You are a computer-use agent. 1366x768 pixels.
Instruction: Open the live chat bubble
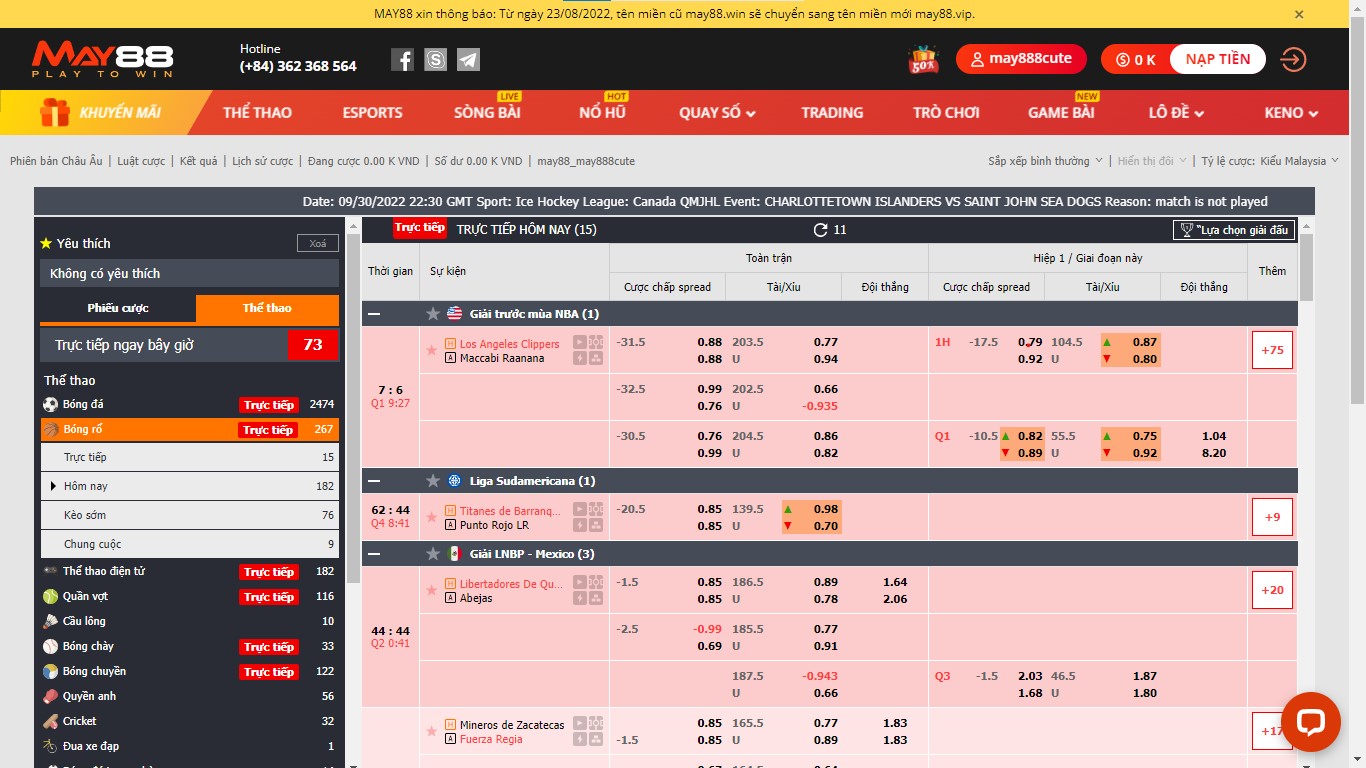[x=1310, y=722]
